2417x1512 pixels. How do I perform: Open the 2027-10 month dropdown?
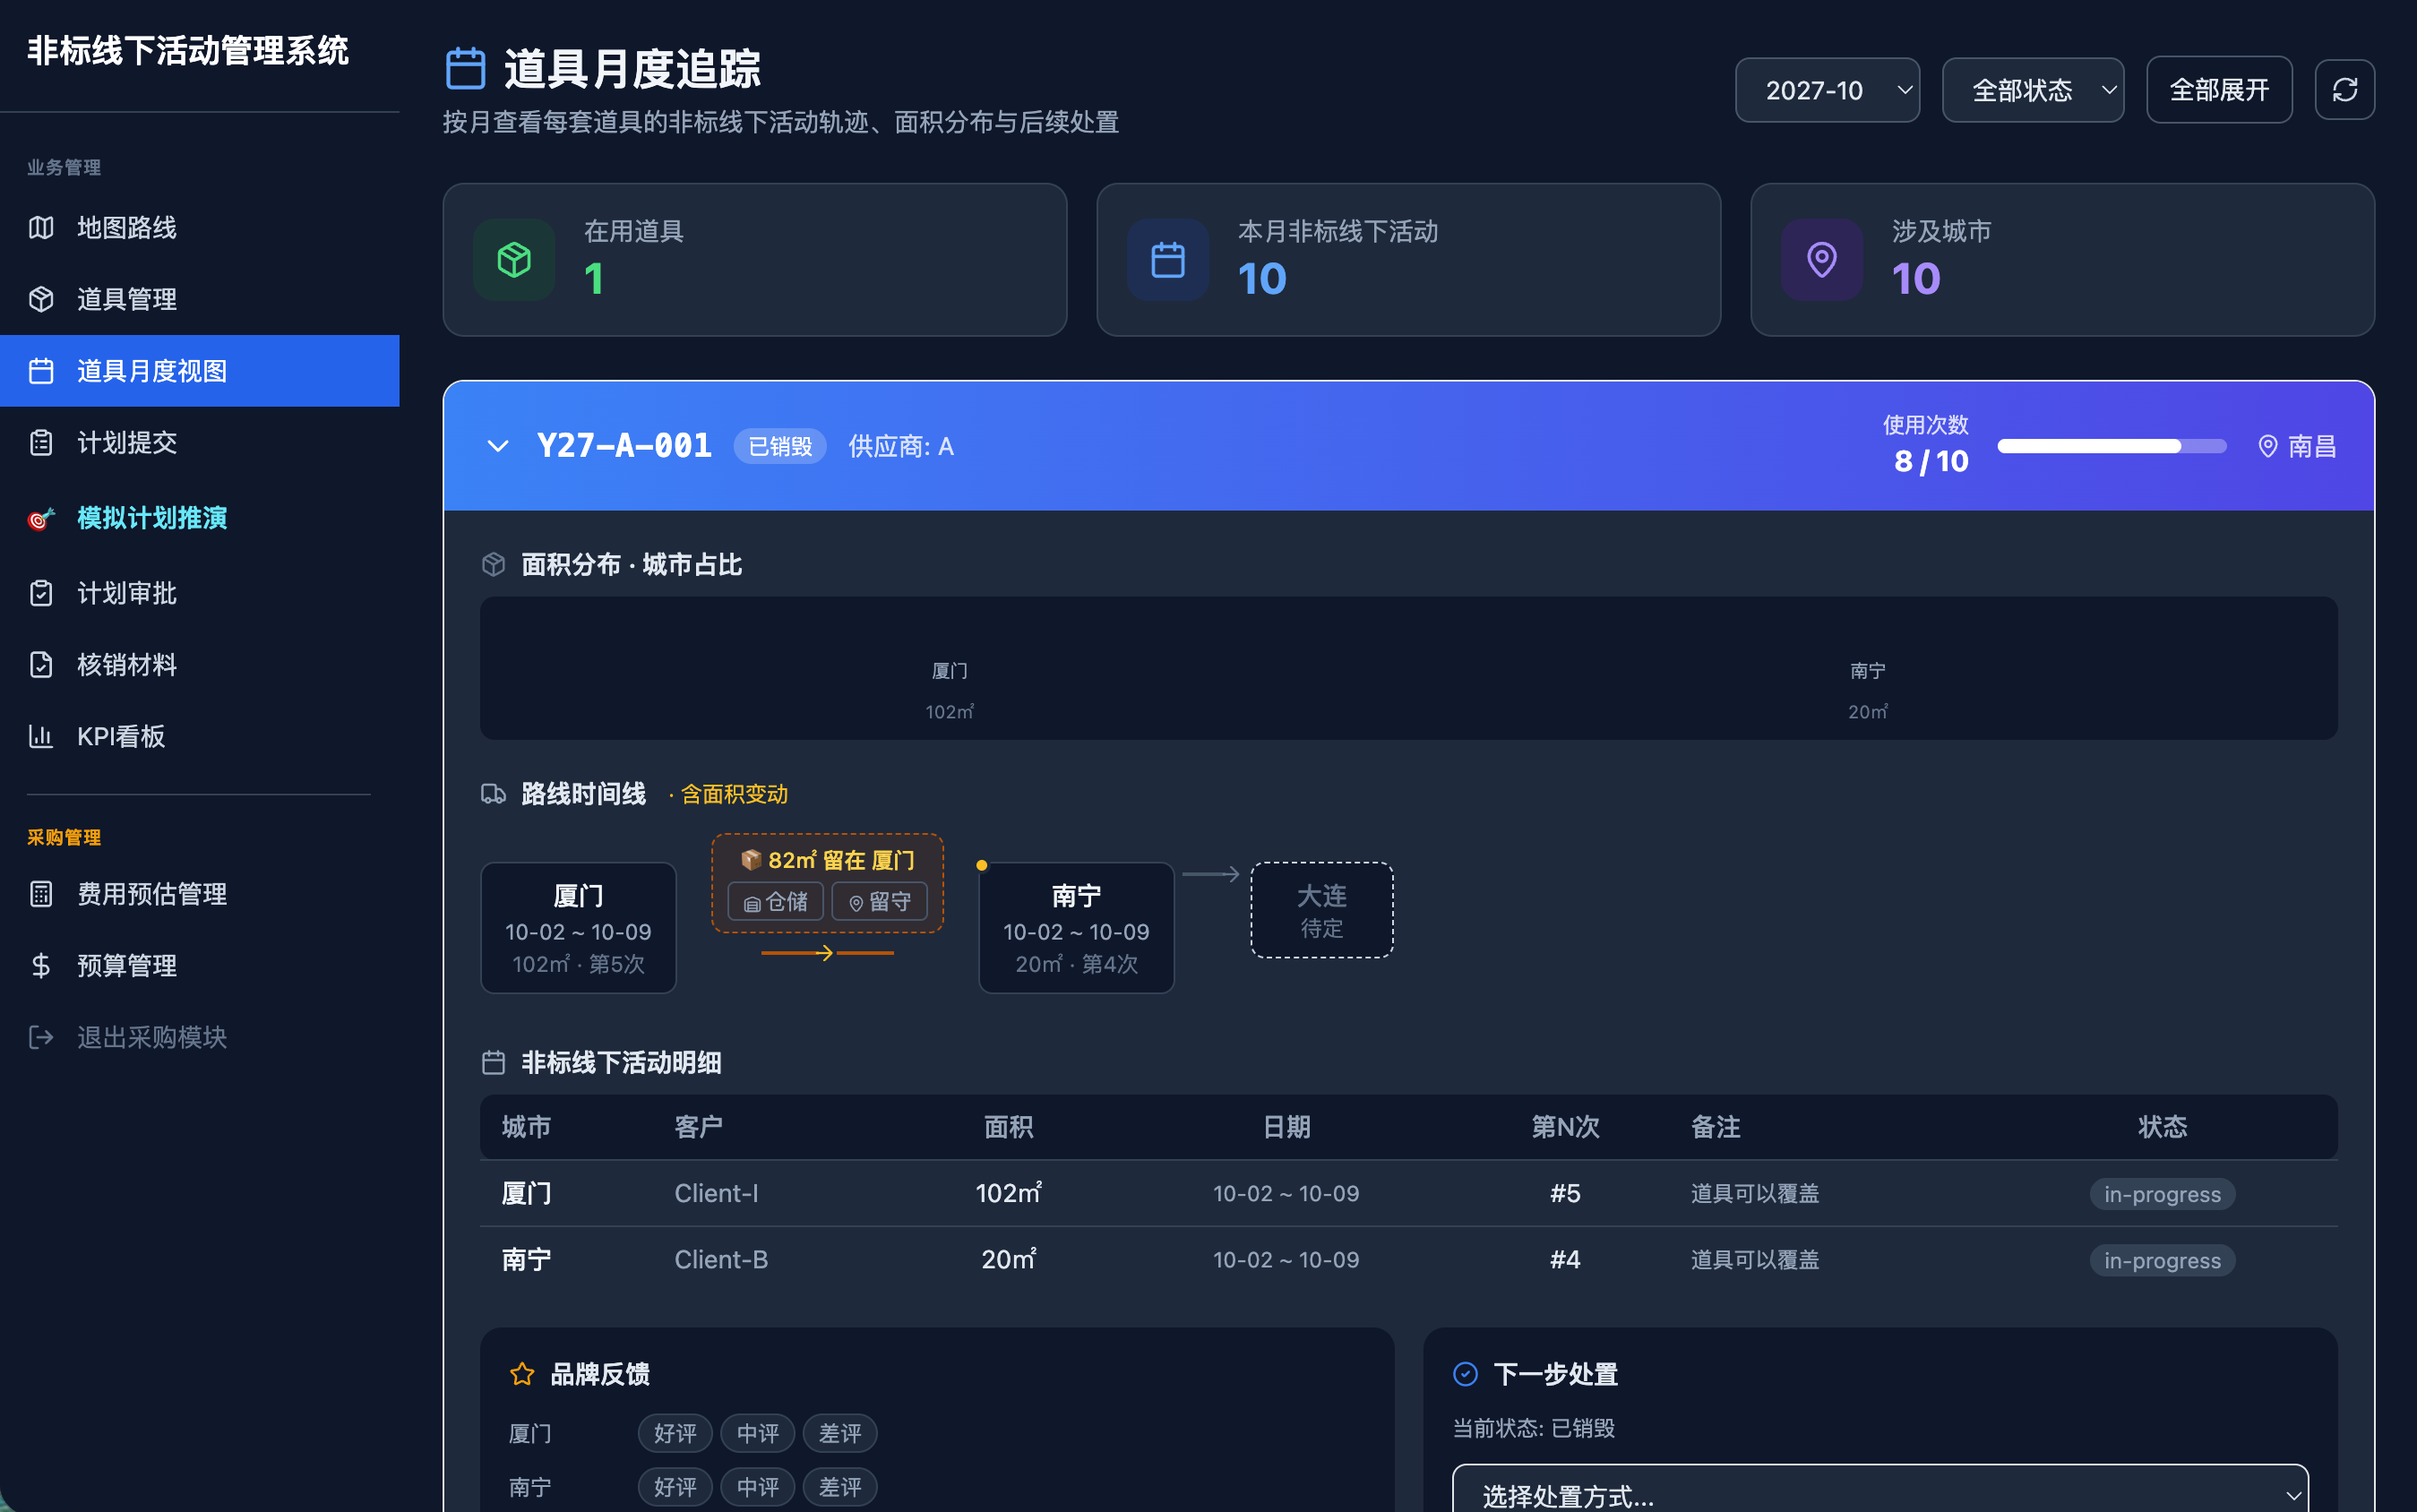tap(1827, 90)
